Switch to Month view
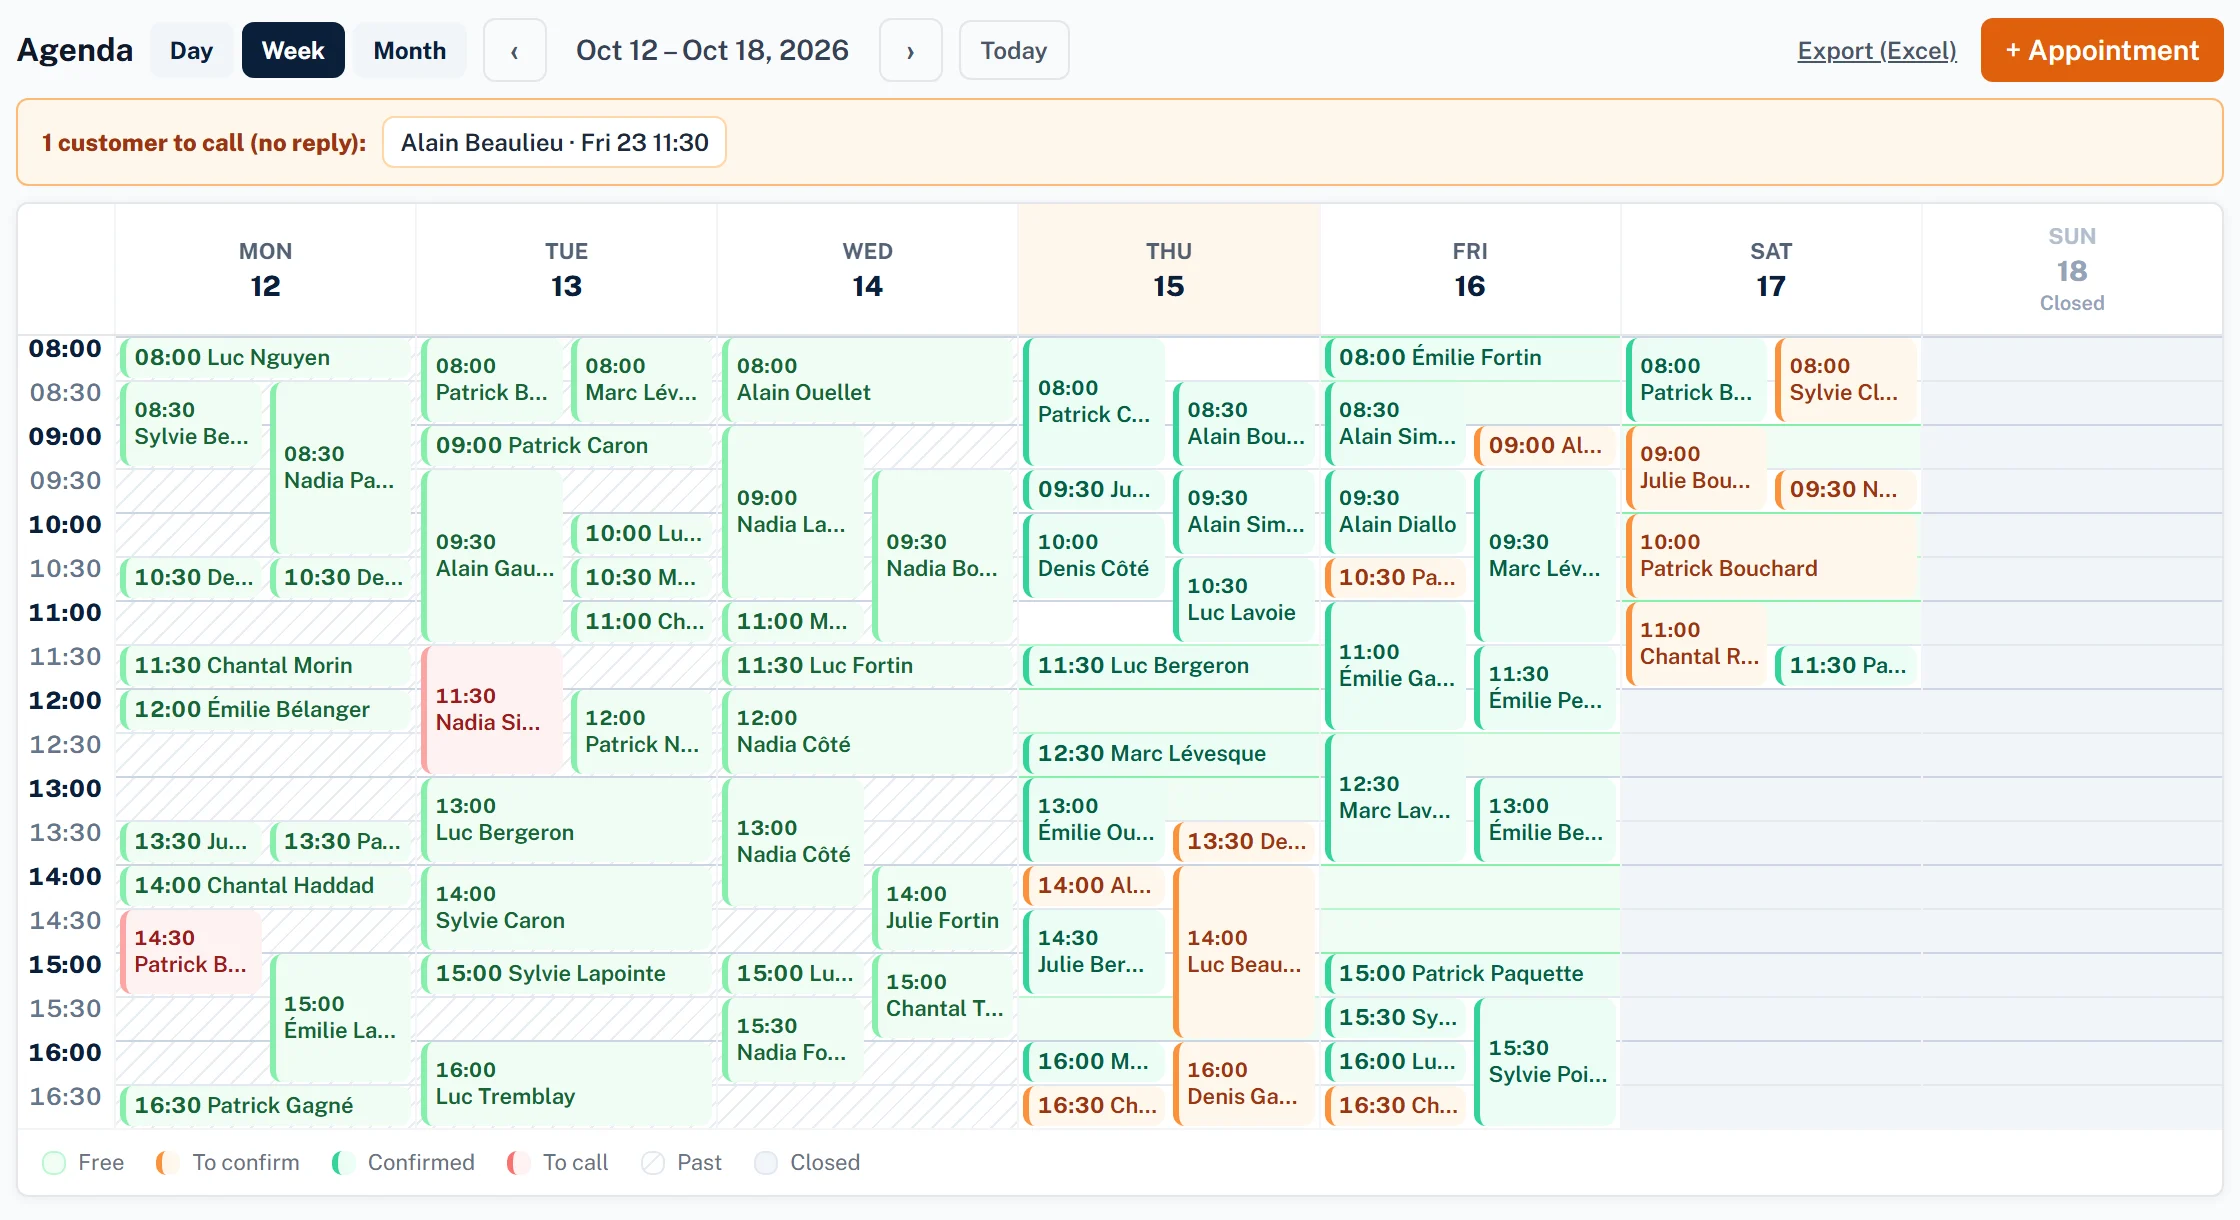The width and height of the screenshot is (2240, 1220). point(410,51)
